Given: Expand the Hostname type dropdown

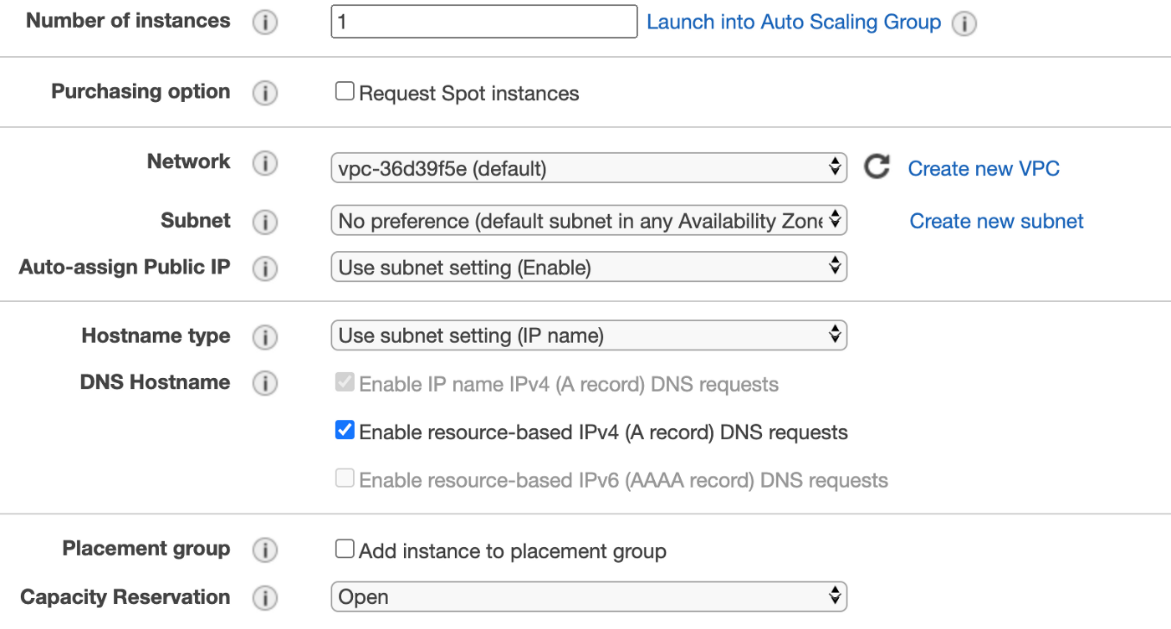Looking at the screenshot, I should (588, 335).
